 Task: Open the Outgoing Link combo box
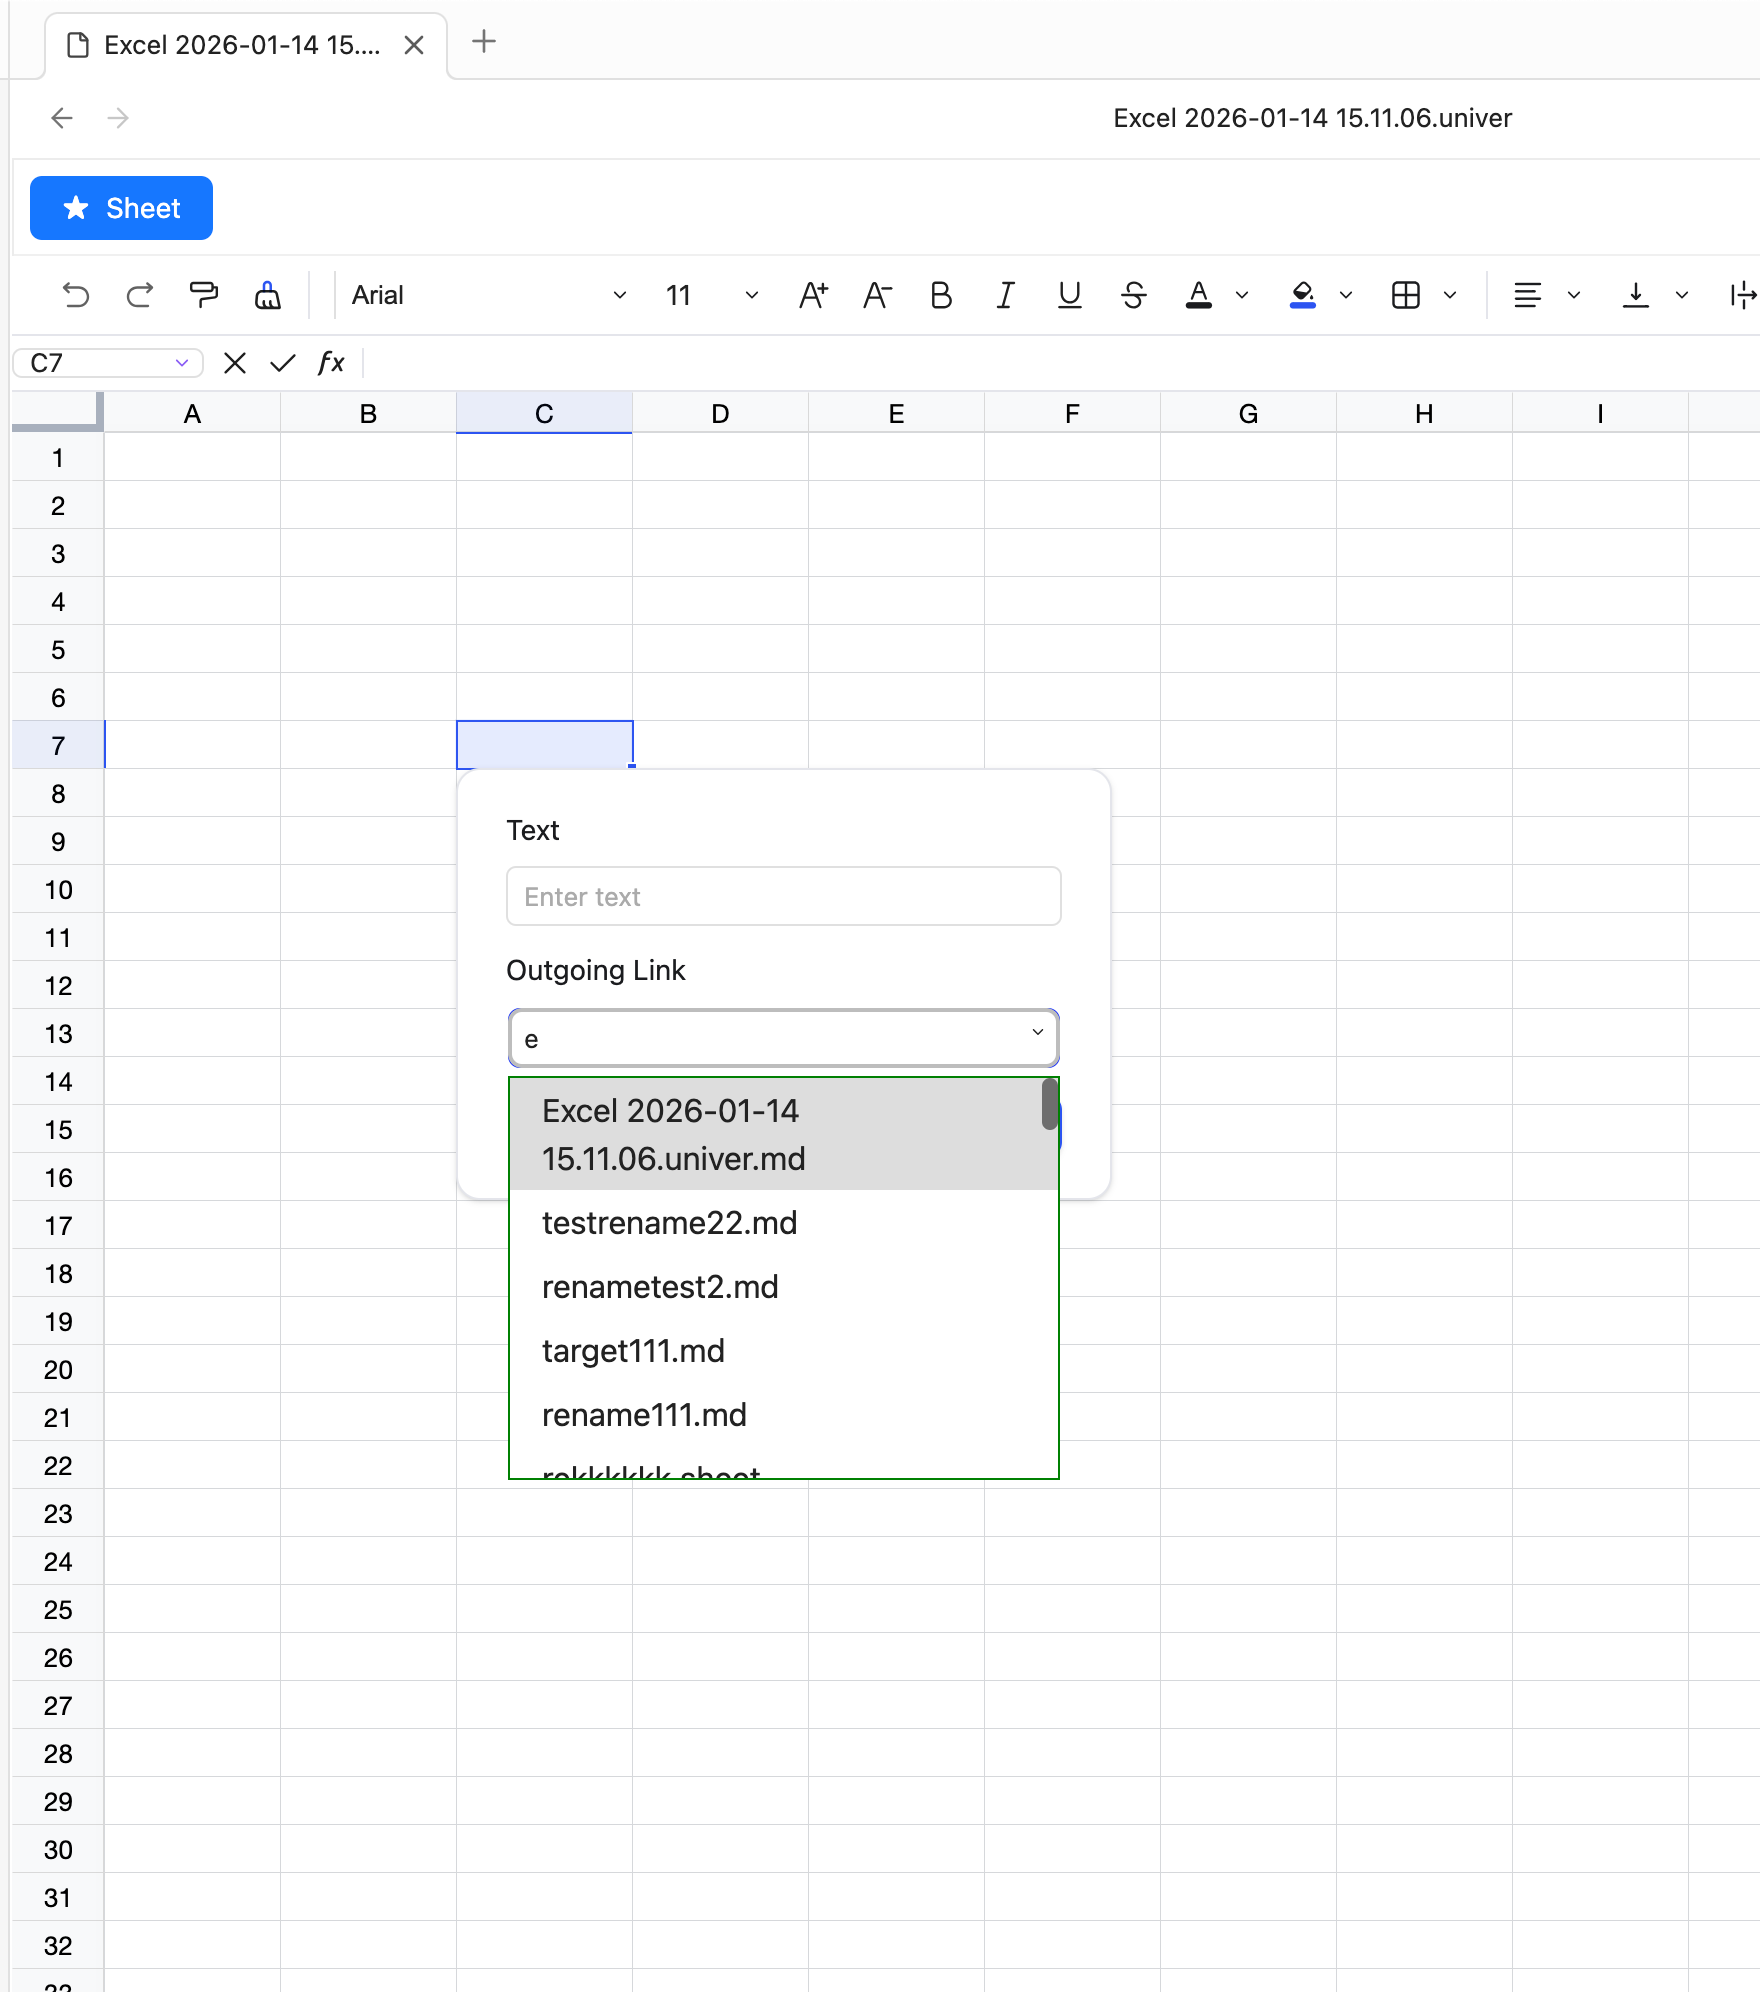point(783,1038)
